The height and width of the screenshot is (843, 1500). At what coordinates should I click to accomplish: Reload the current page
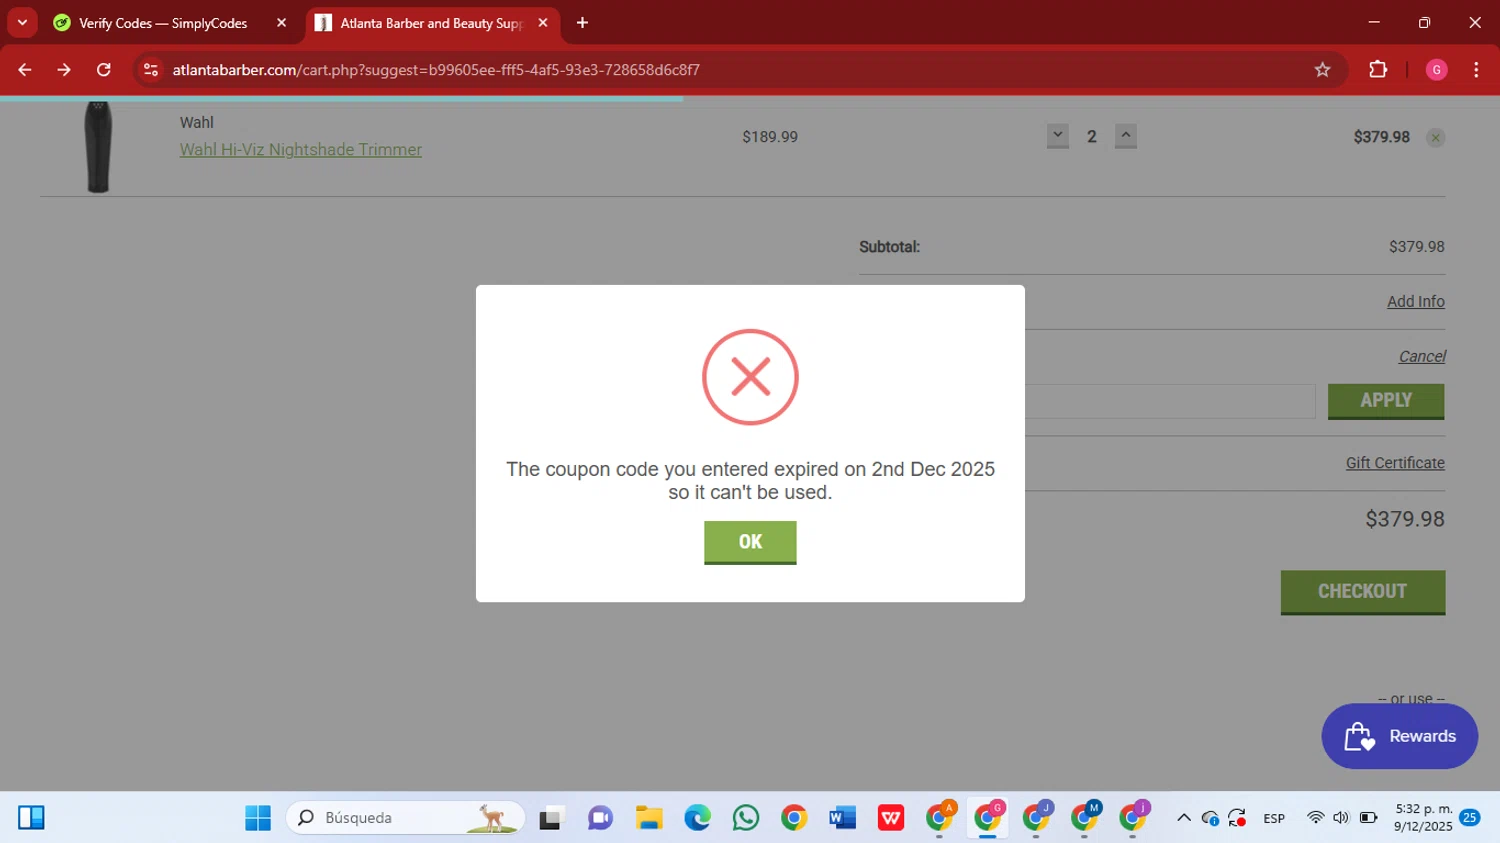point(104,70)
